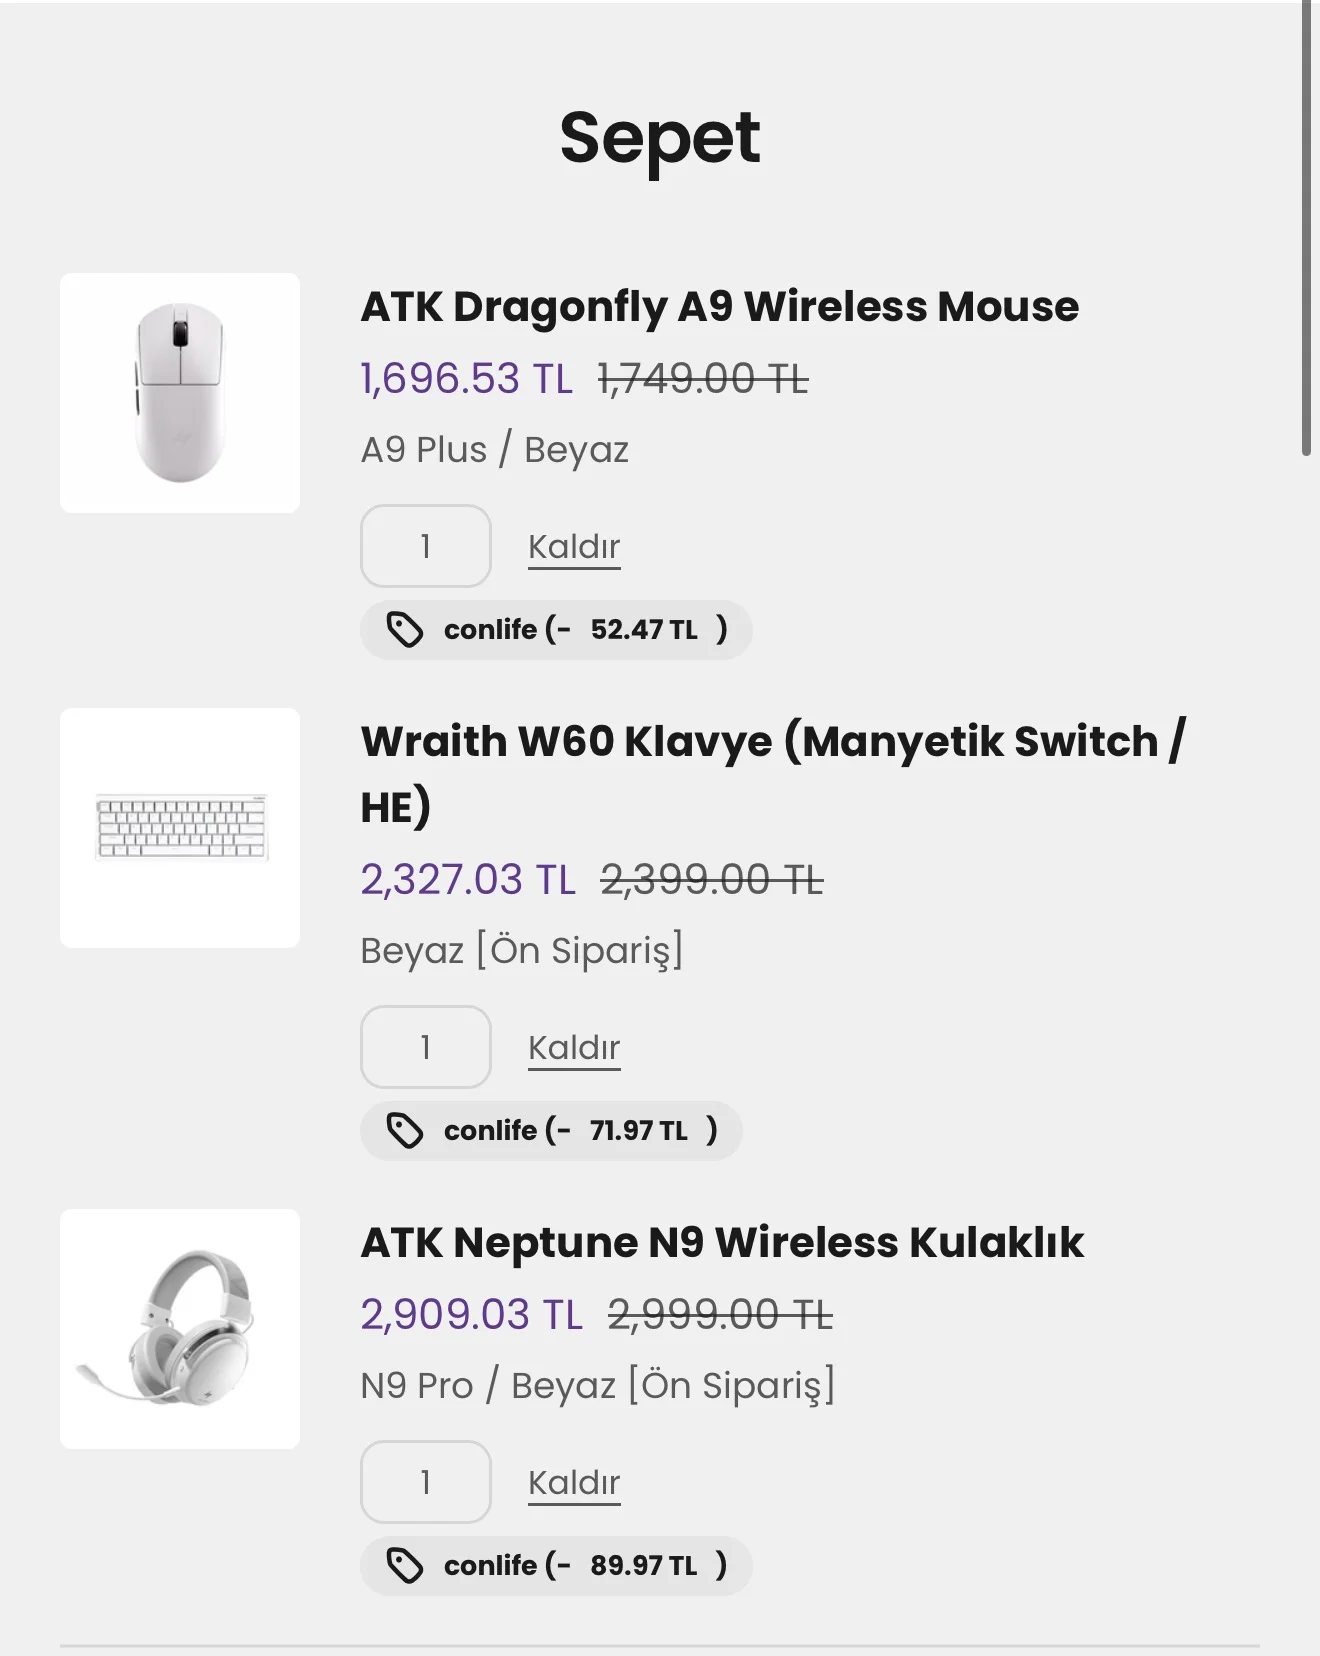The image size is (1320, 1656).
Task: Remove the Wraith W60 keyboard via Kaldır
Action: coord(574,1048)
